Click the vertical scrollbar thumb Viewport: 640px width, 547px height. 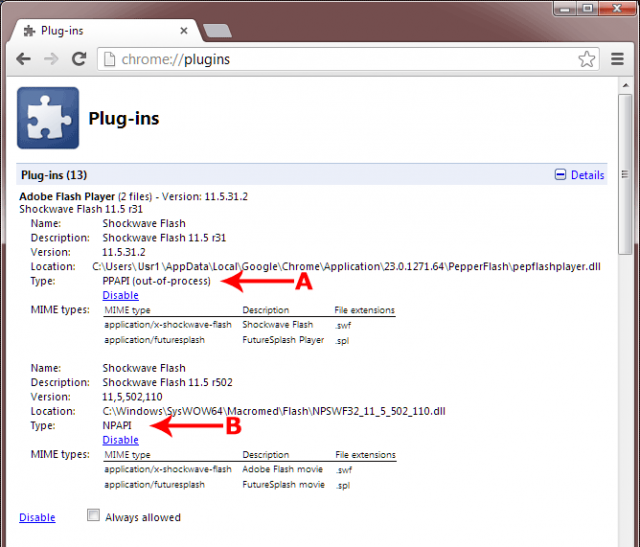tap(626, 180)
